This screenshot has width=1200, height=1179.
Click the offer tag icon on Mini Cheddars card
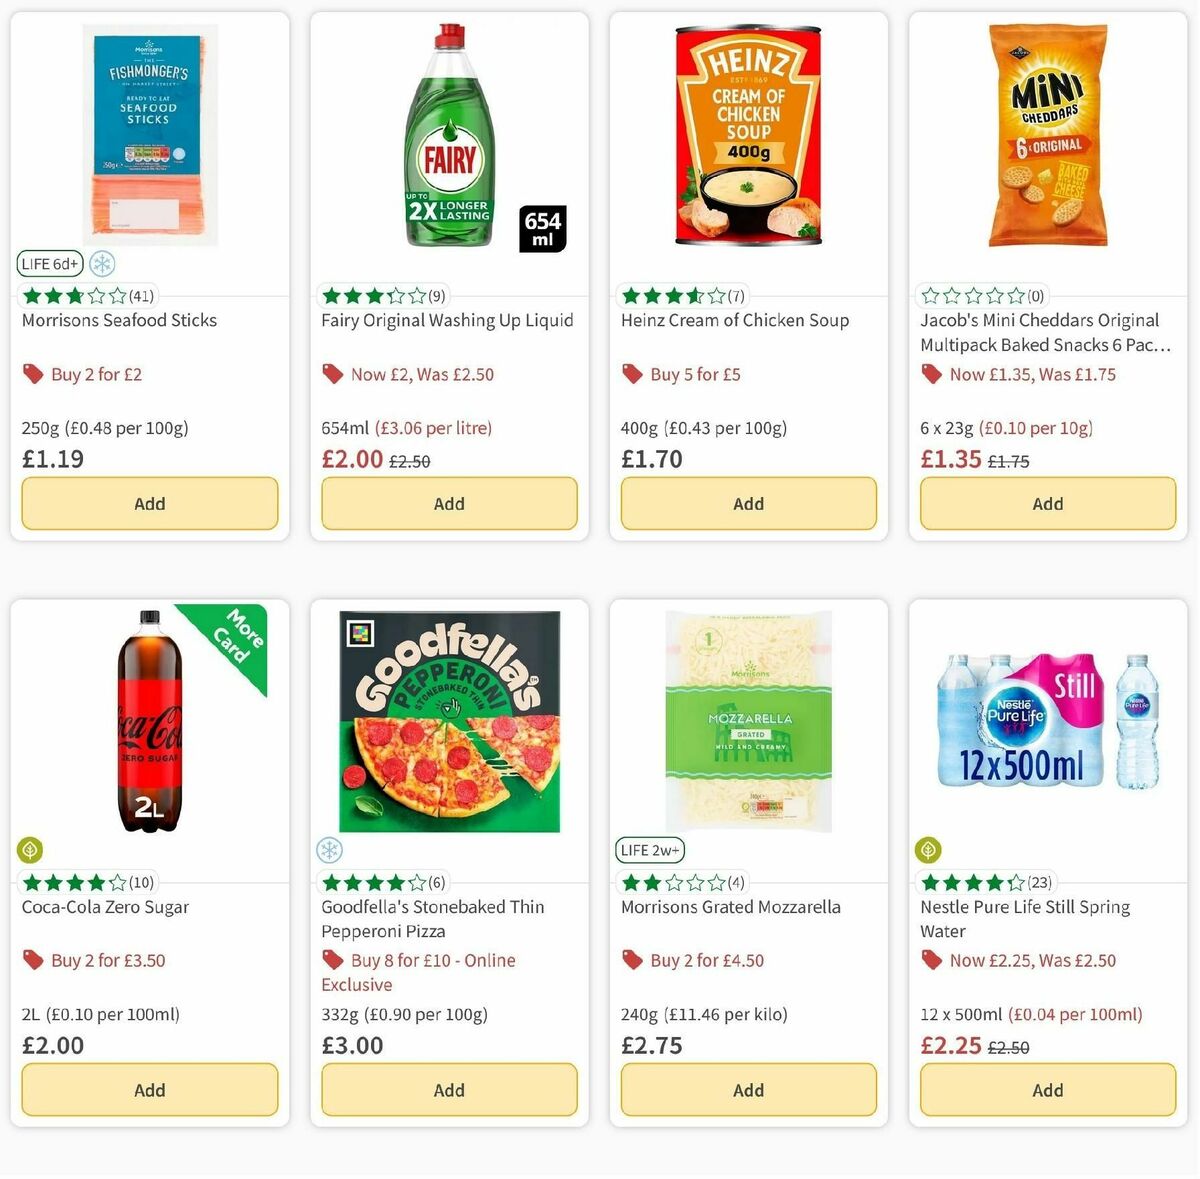tap(931, 373)
